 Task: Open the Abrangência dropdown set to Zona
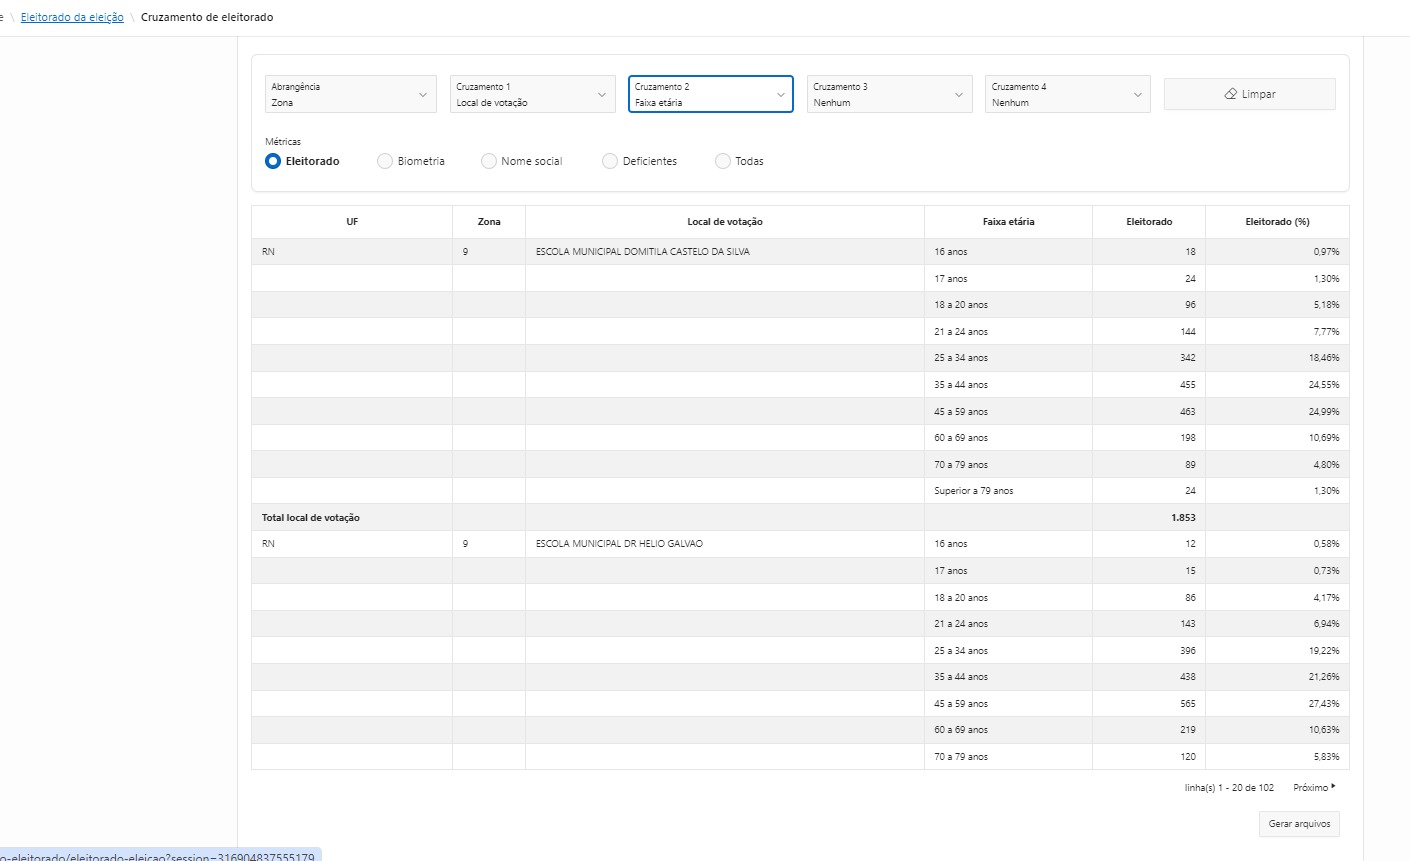(x=350, y=94)
